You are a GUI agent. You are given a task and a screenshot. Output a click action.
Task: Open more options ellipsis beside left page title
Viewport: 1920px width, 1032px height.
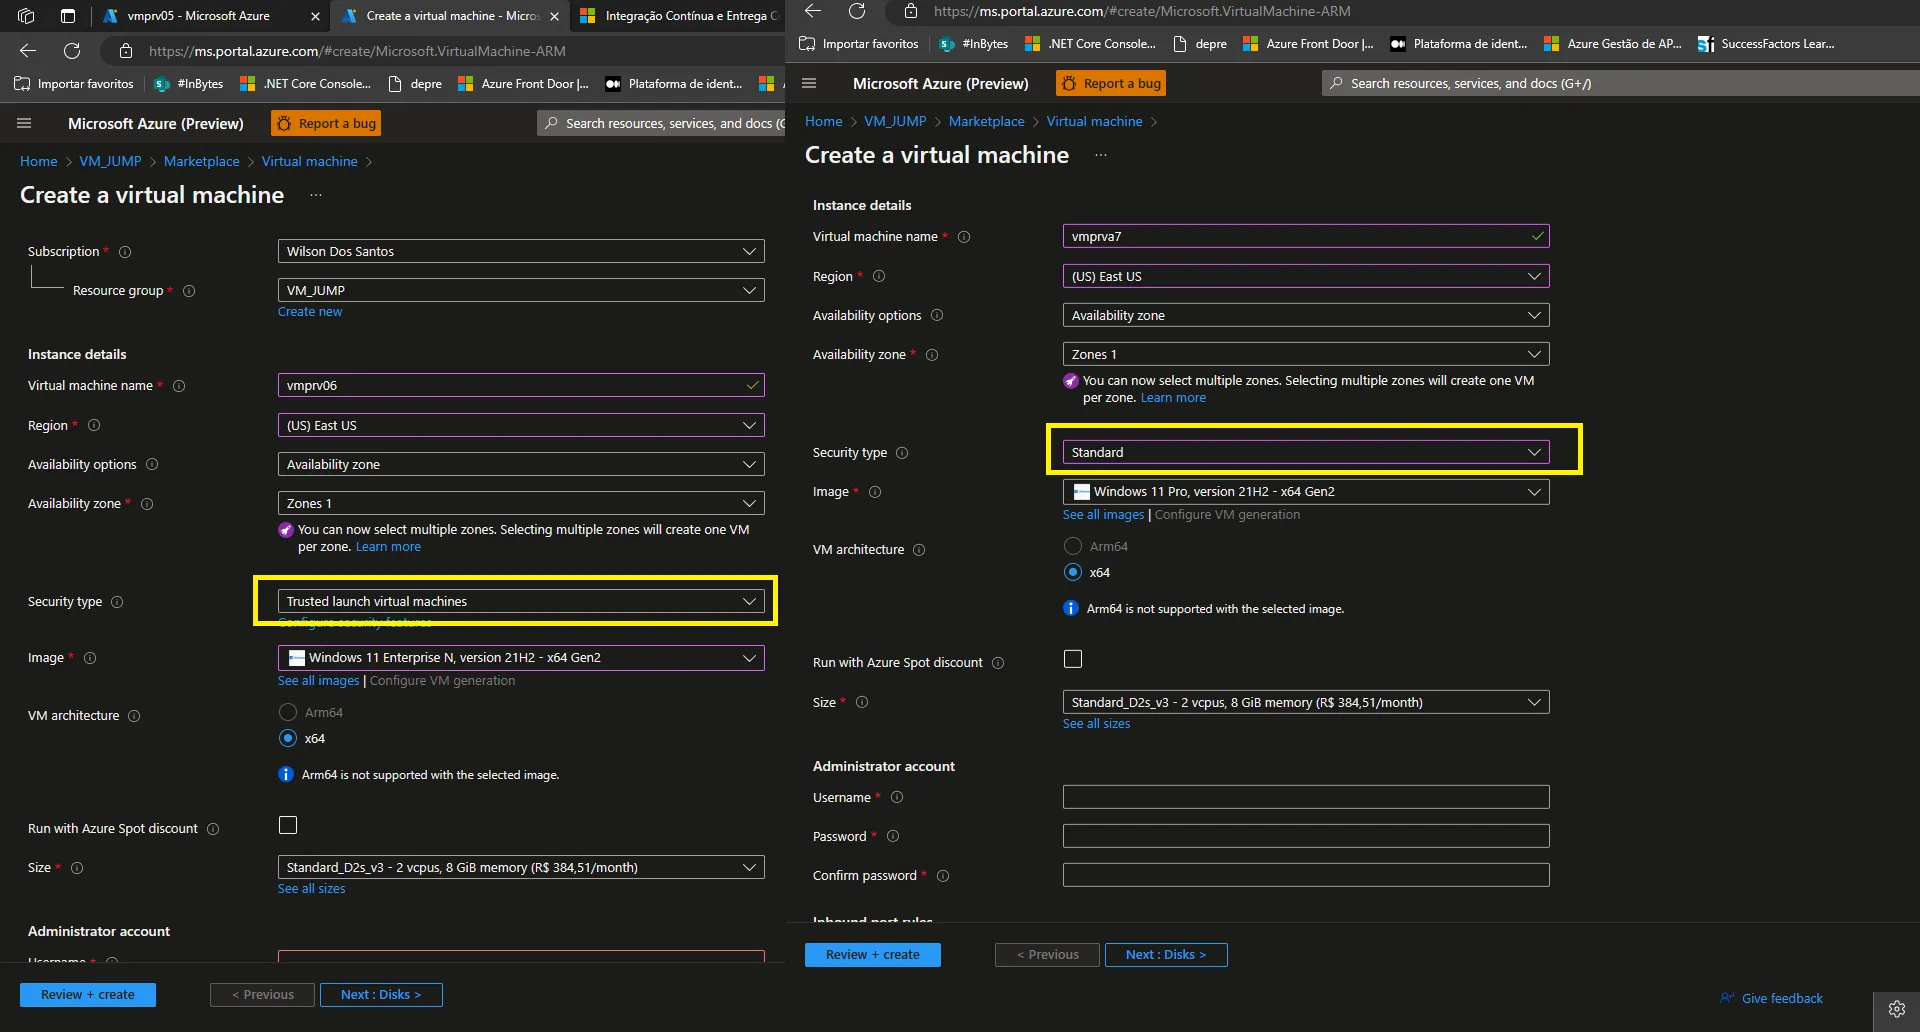(316, 195)
